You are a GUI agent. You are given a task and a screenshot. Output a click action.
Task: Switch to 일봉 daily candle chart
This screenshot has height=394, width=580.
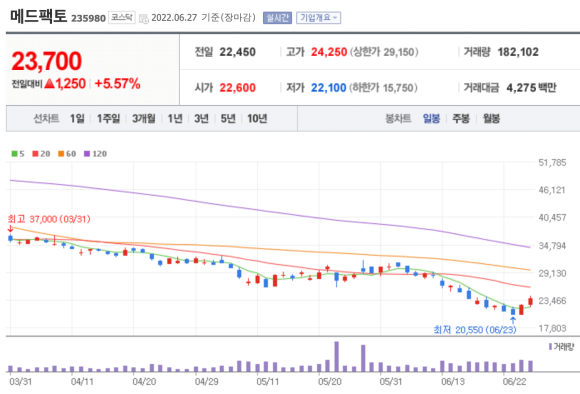(x=431, y=119)
